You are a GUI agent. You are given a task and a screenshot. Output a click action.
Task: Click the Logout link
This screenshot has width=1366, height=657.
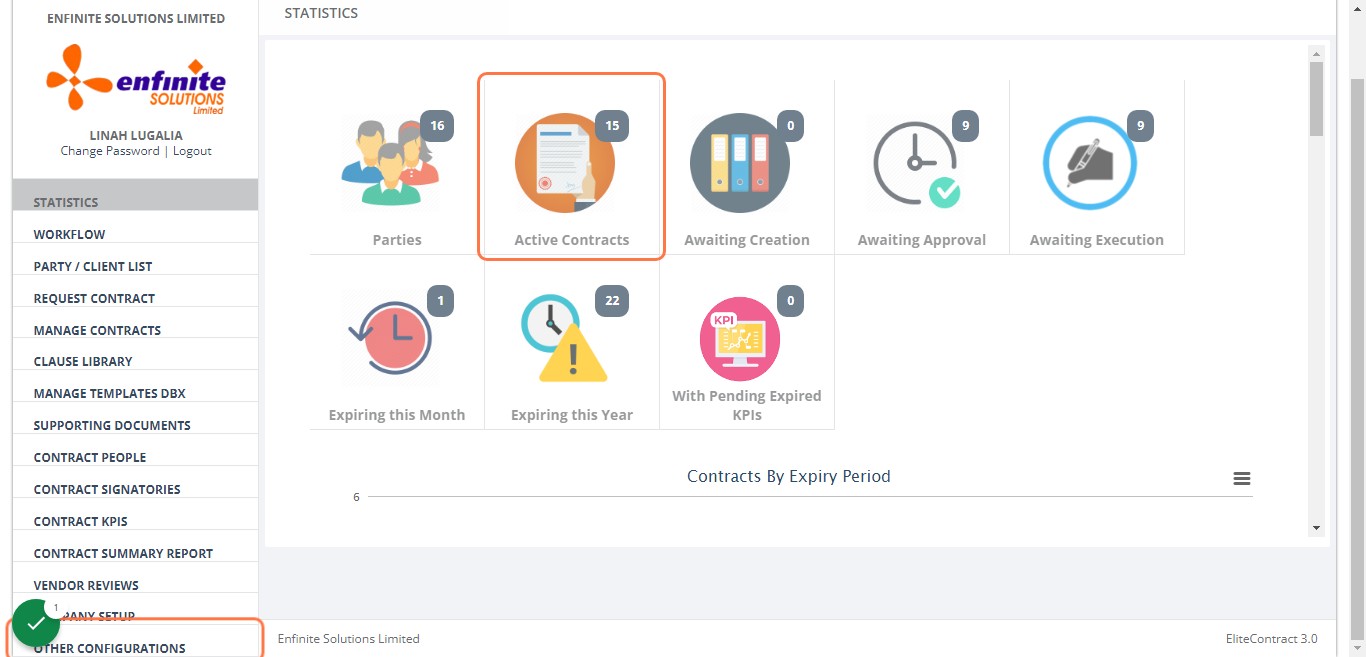[x=192, y=151]
